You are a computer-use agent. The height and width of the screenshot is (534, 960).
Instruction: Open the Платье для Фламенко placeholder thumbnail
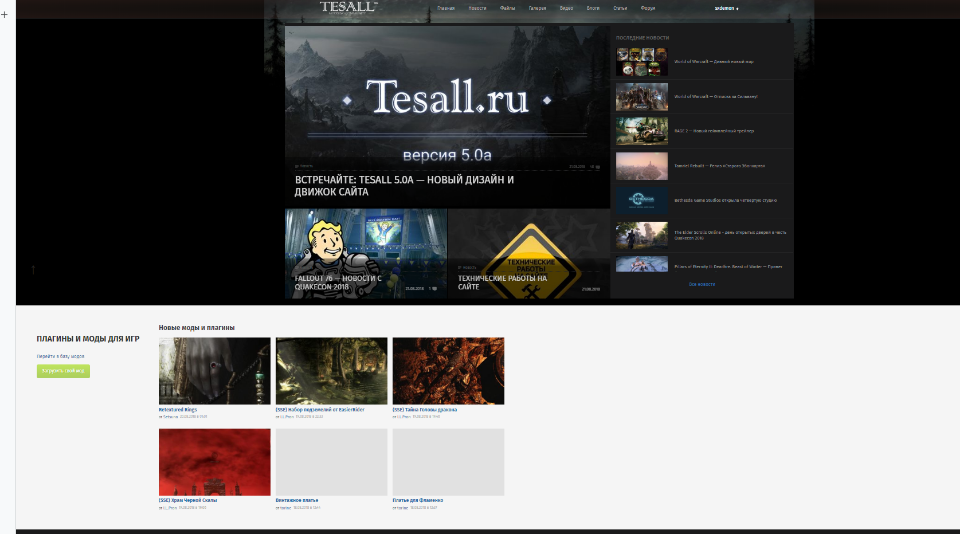(x=448, y=462)
